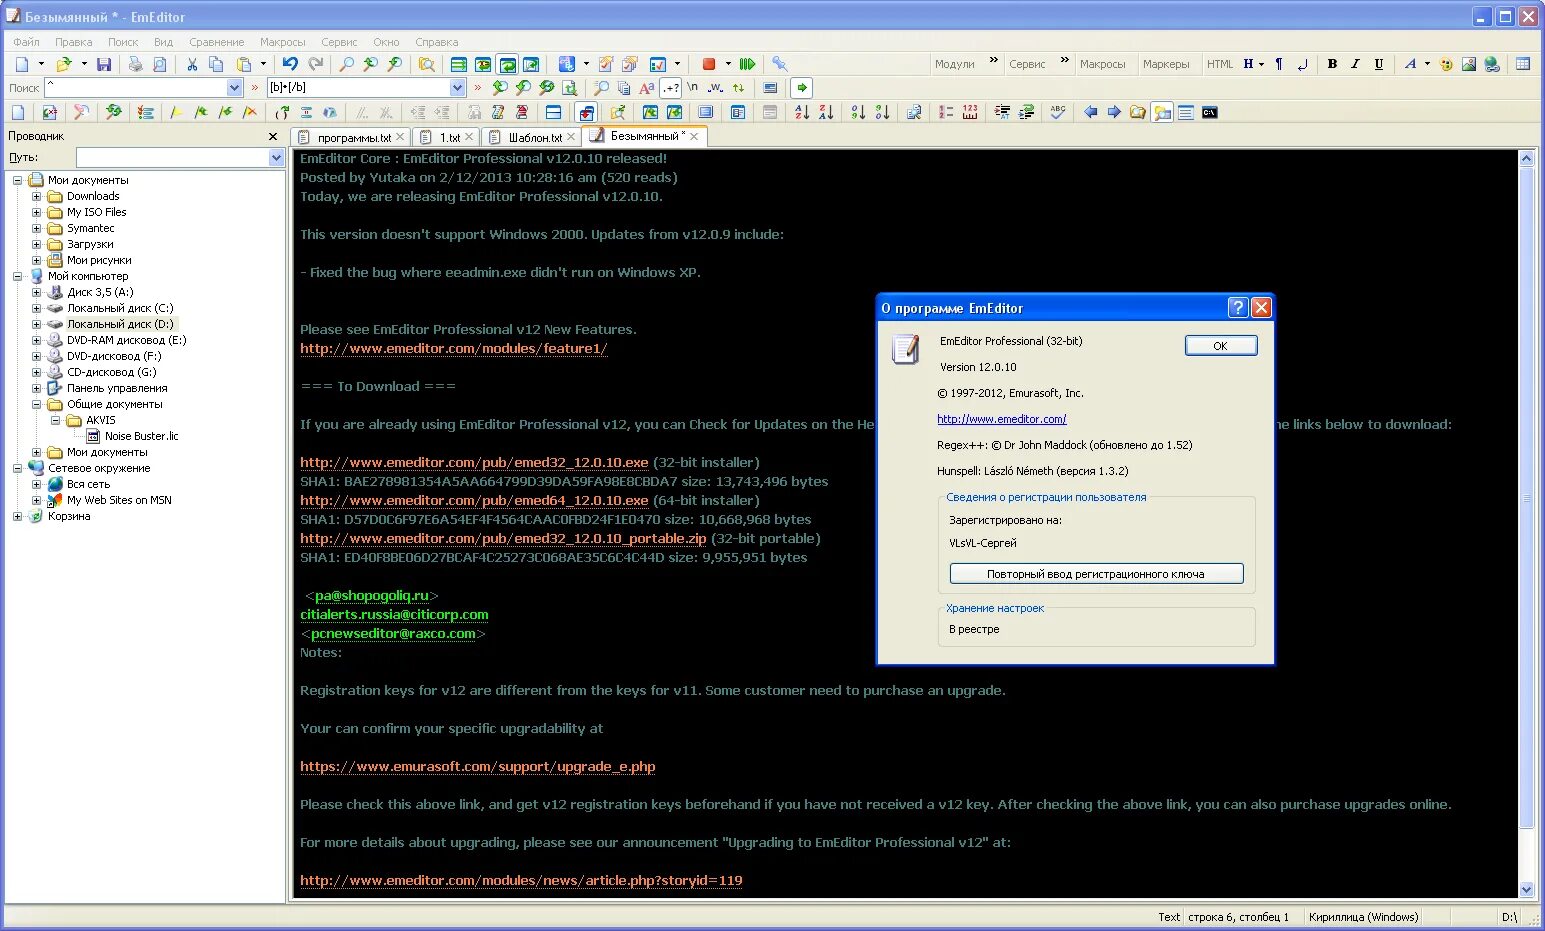Insert HTML image icon
1545x931 pixels.
tap(1468, 64)
